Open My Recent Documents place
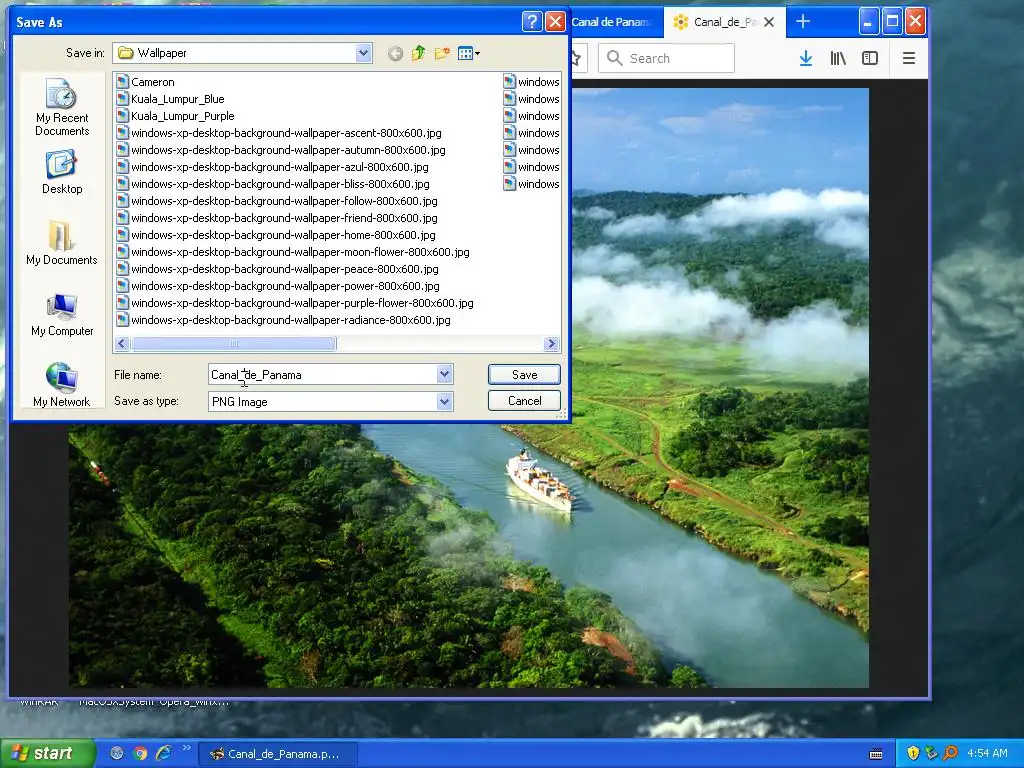Screen dimensions: 1024x768 coord(62,107)
